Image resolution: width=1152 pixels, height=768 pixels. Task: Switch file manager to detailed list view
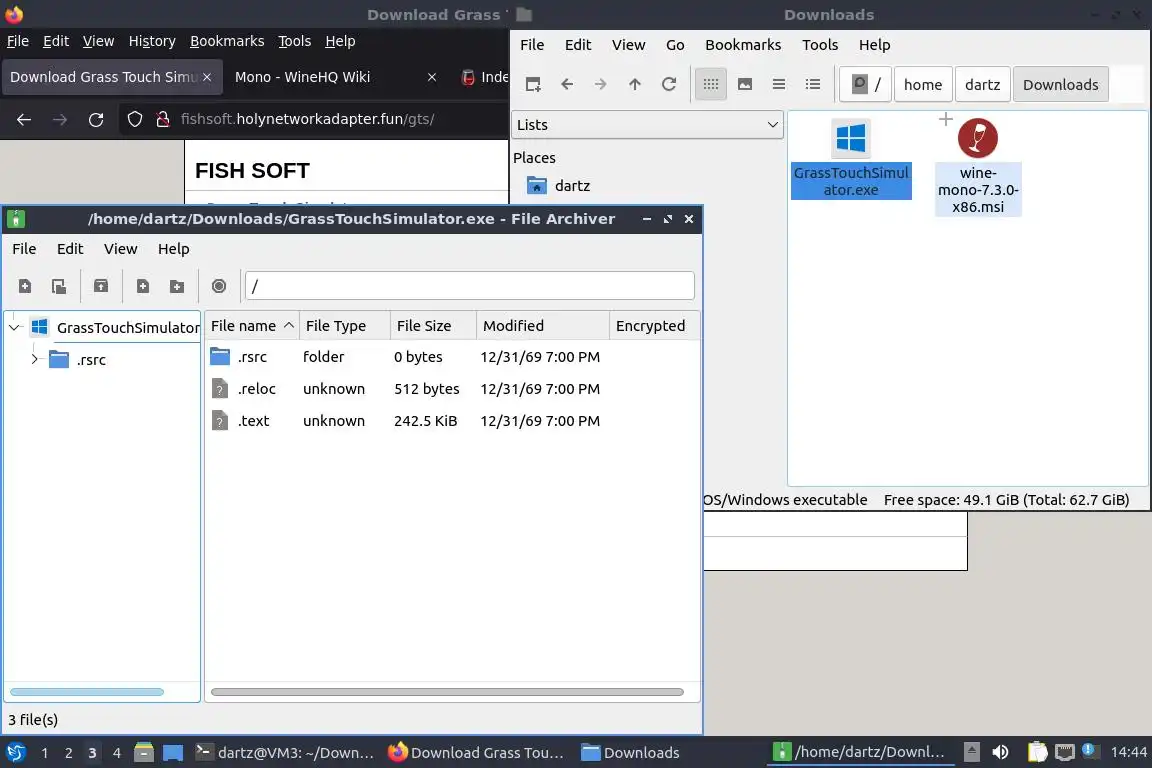(813, 85)
